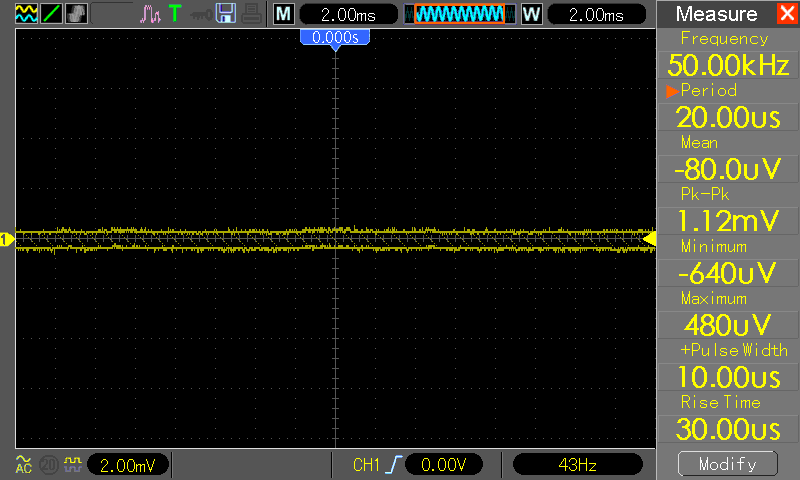Click the gray persistence waveform icon
The height and width of the screenshot is (480, 800).
coord(76,14)
